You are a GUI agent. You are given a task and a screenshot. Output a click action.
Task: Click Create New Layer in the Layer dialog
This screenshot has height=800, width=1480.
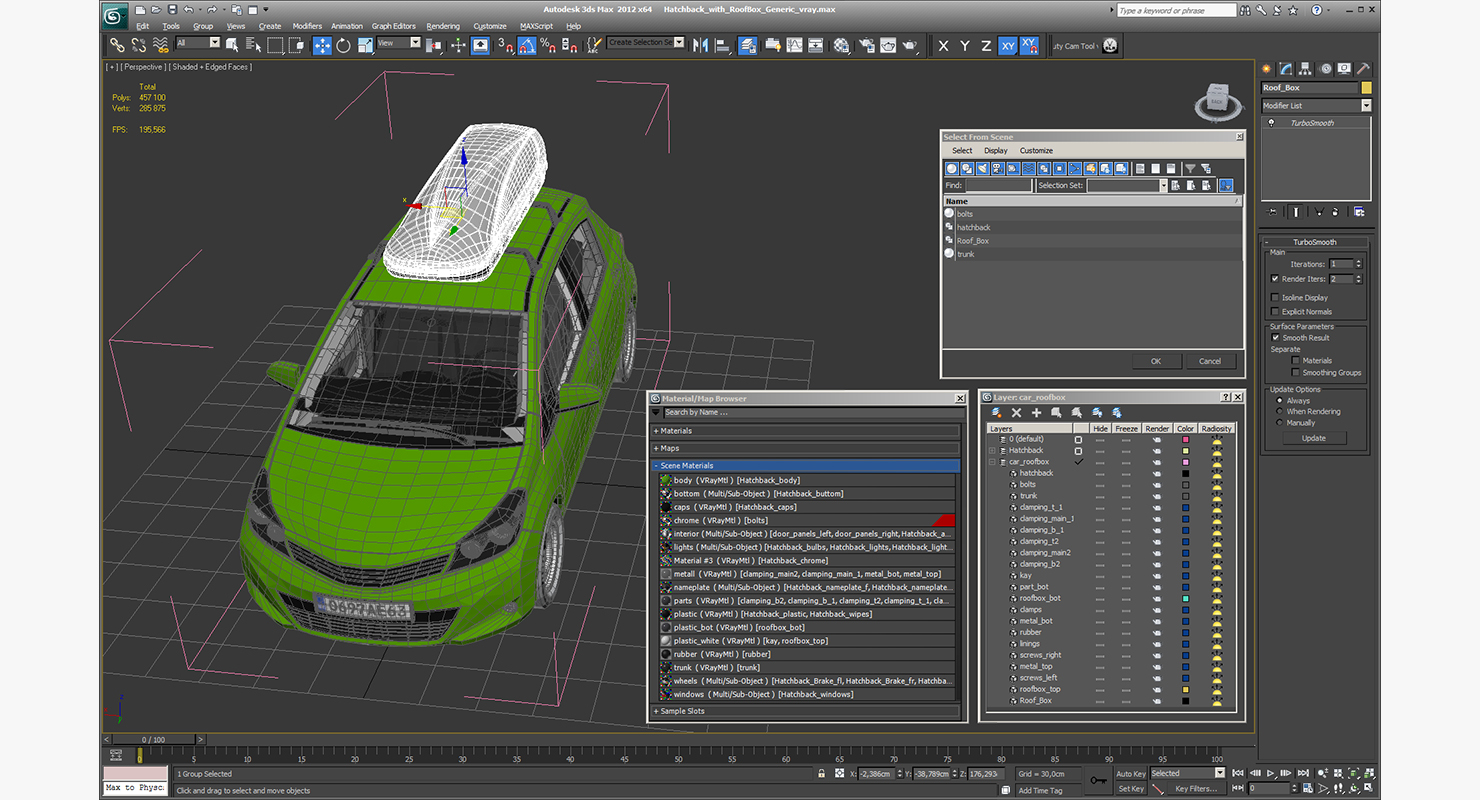[996, 412]
